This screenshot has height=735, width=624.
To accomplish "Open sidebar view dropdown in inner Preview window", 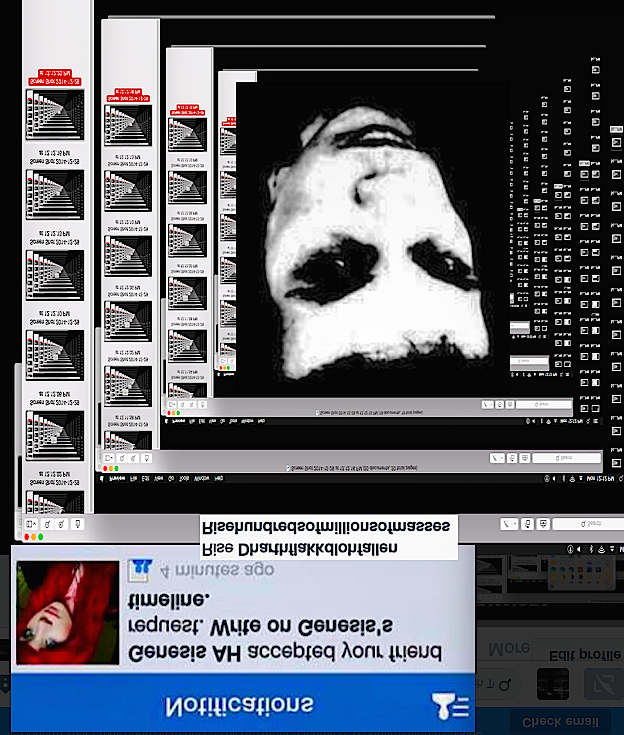I will coord(172,404).
